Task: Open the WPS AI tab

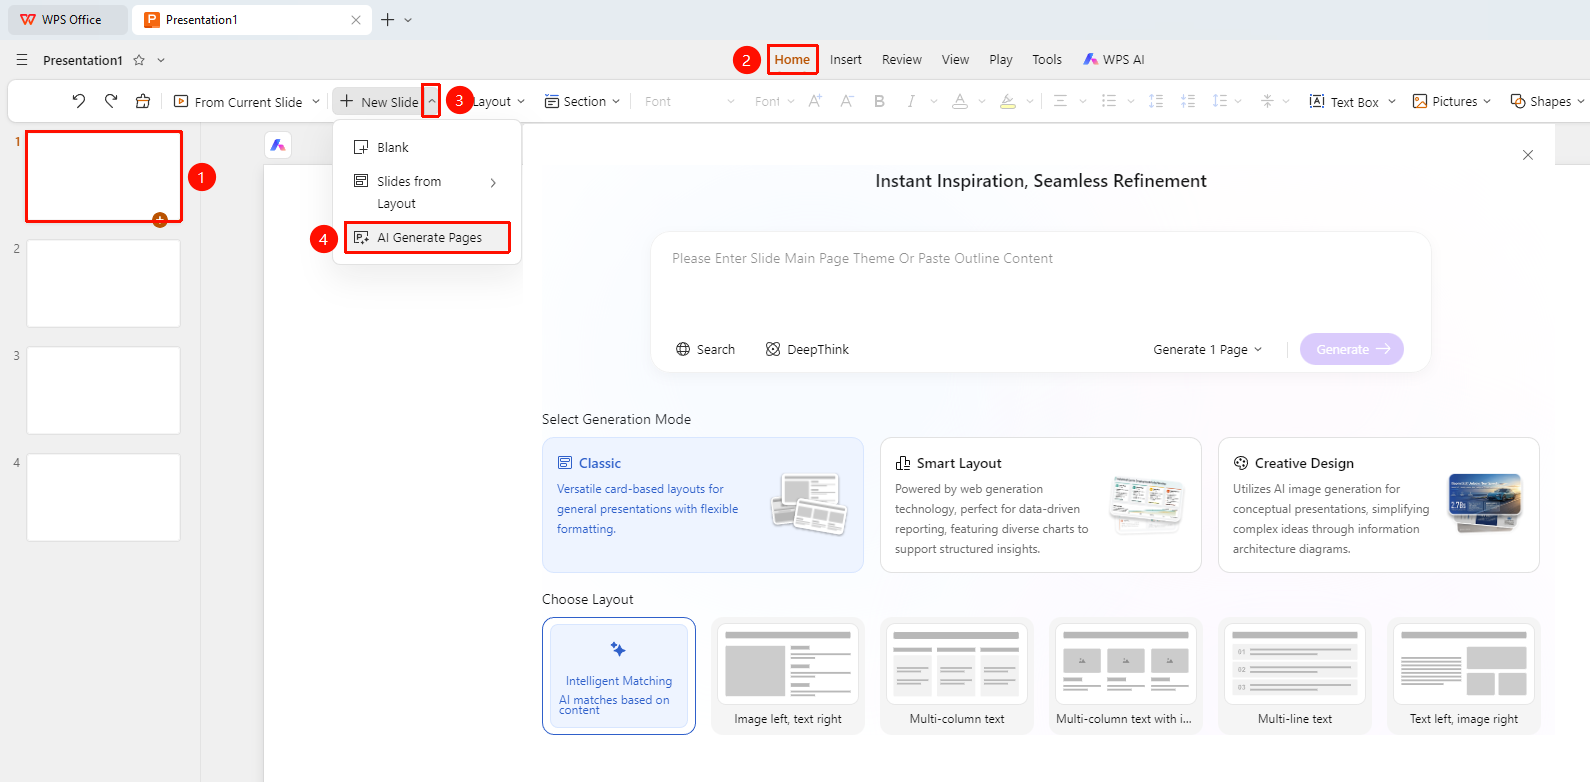Action: click(x=1114, y=60)
